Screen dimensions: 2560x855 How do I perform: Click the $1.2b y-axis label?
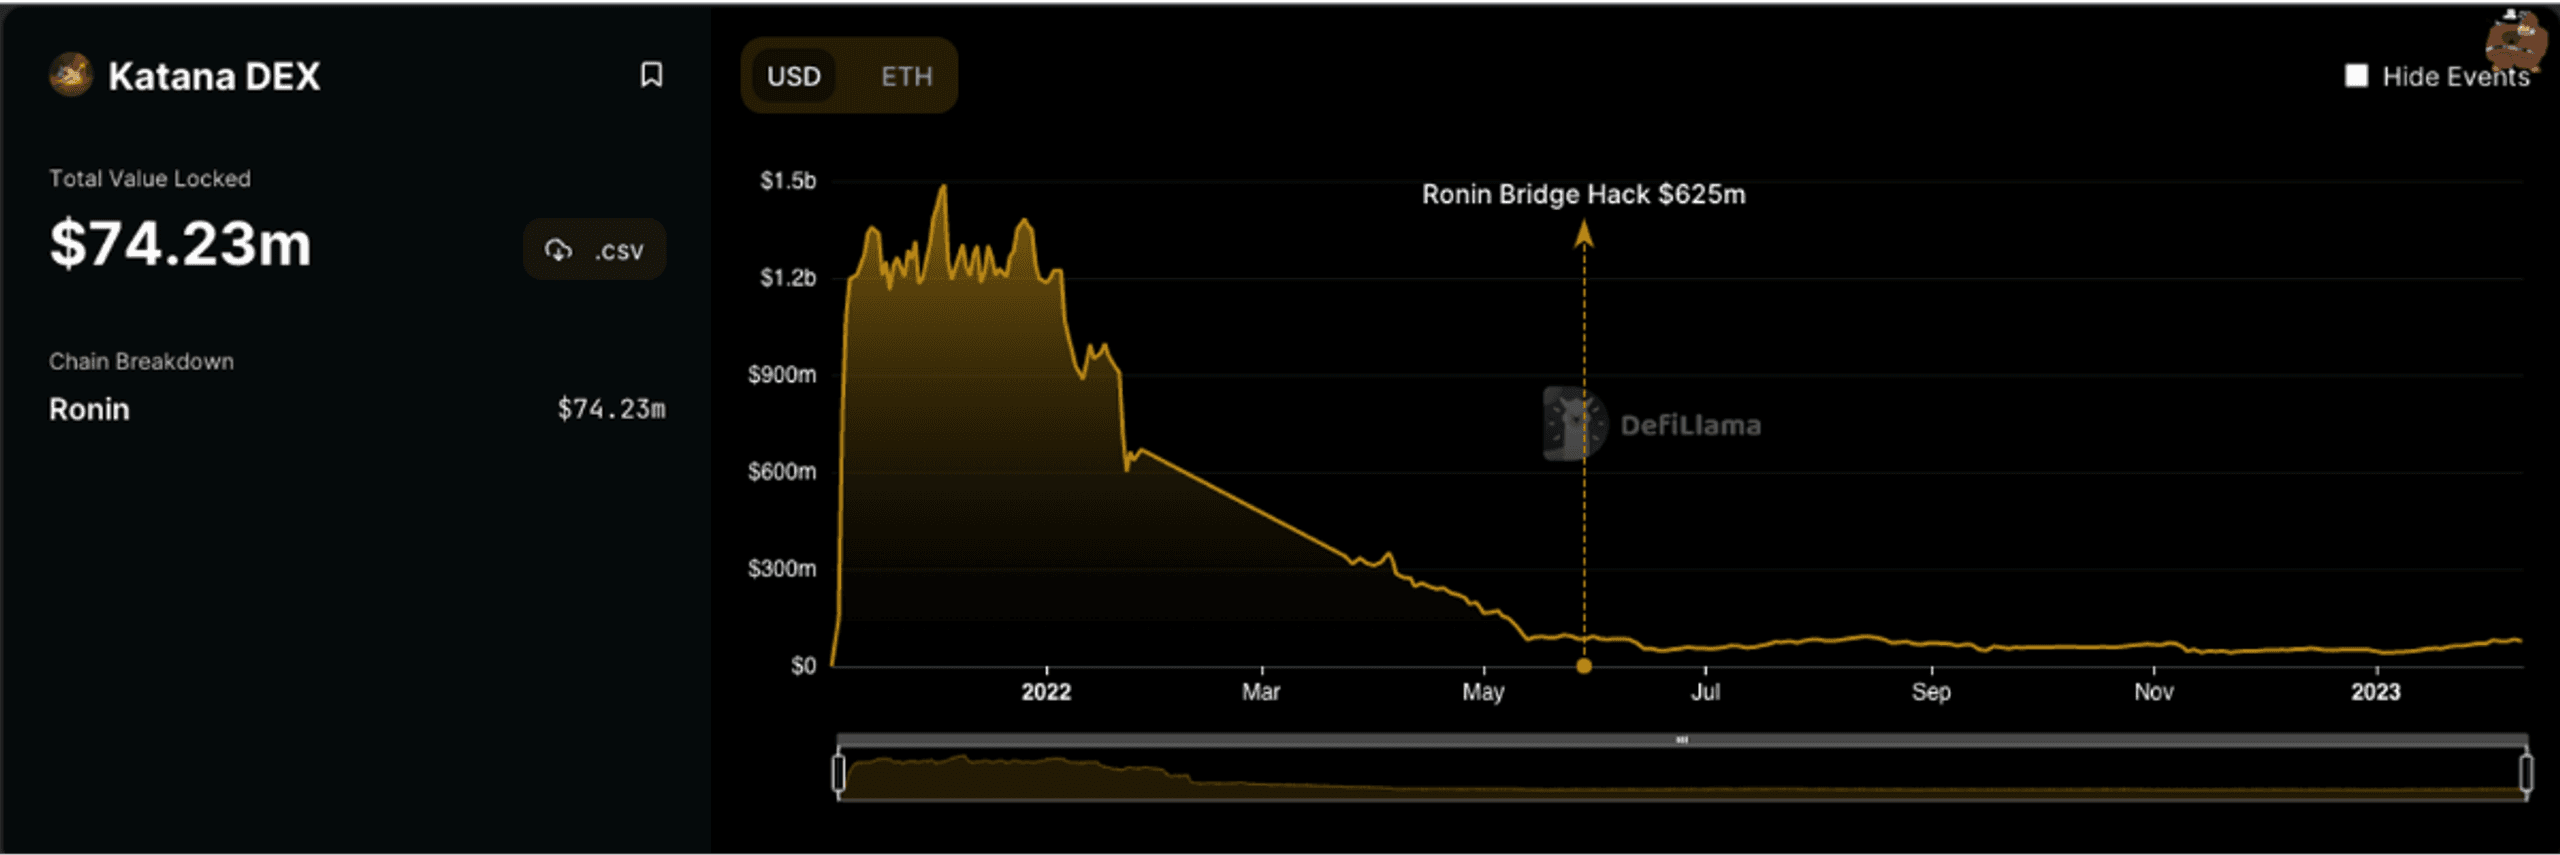click(788, 278)
